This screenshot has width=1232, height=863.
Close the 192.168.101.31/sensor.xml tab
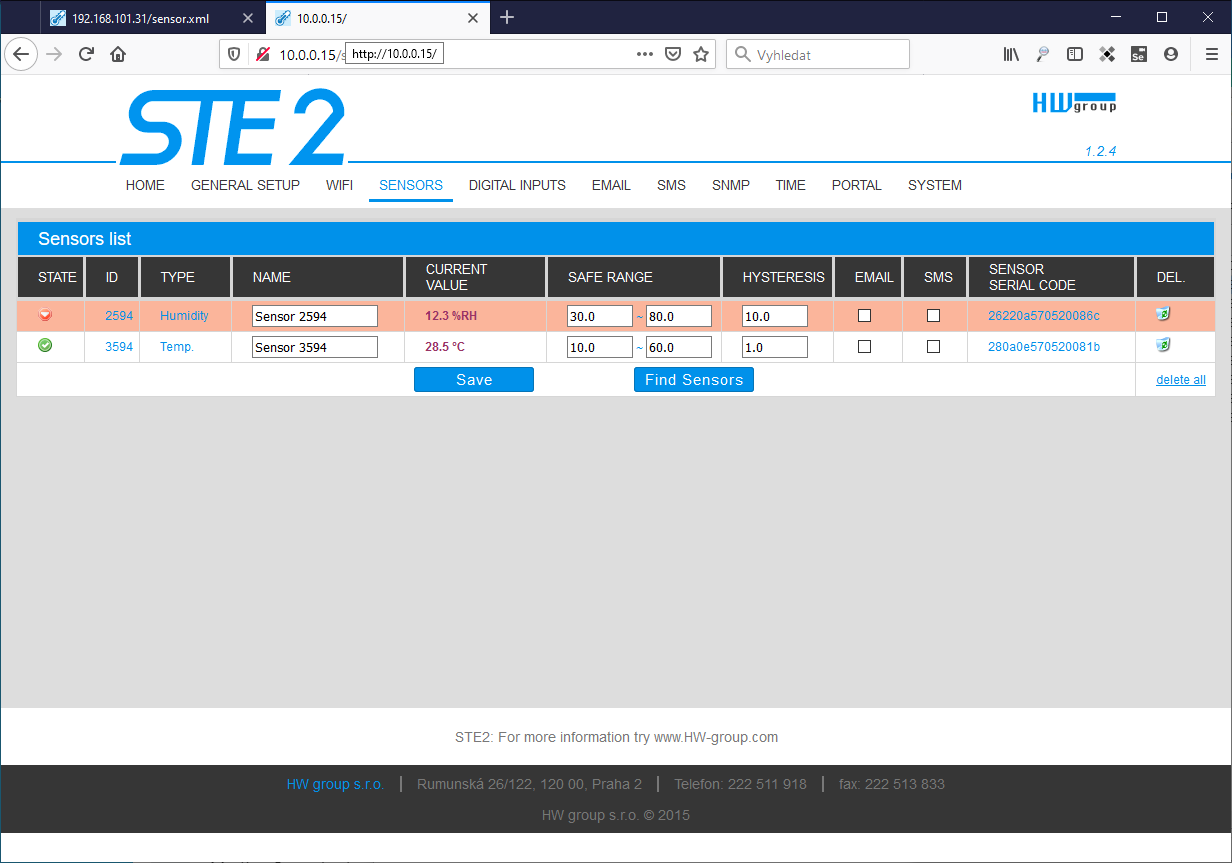(248, 18)
